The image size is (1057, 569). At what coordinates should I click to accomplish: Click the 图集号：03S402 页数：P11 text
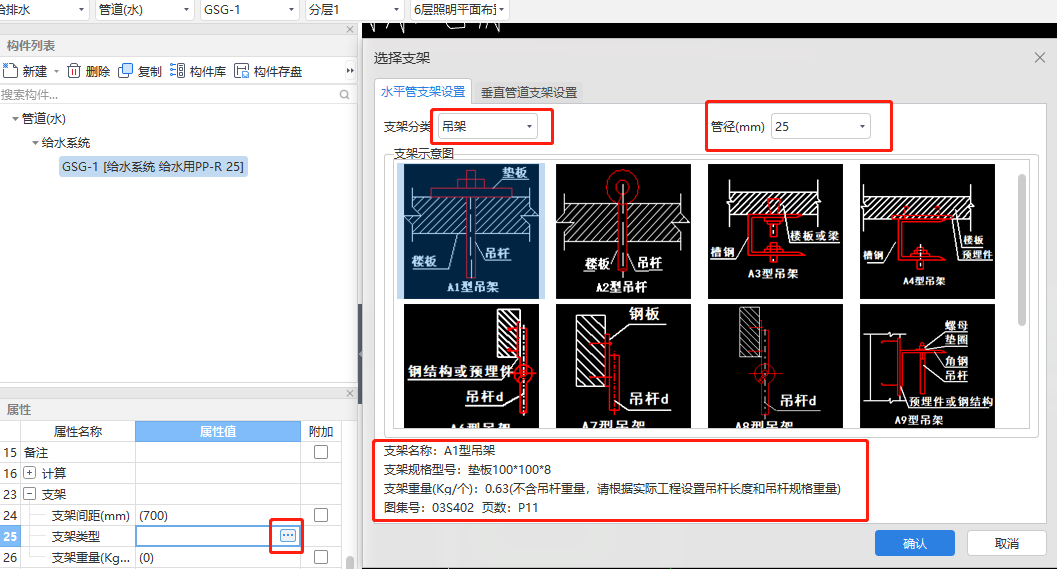(x=461, y=507)
